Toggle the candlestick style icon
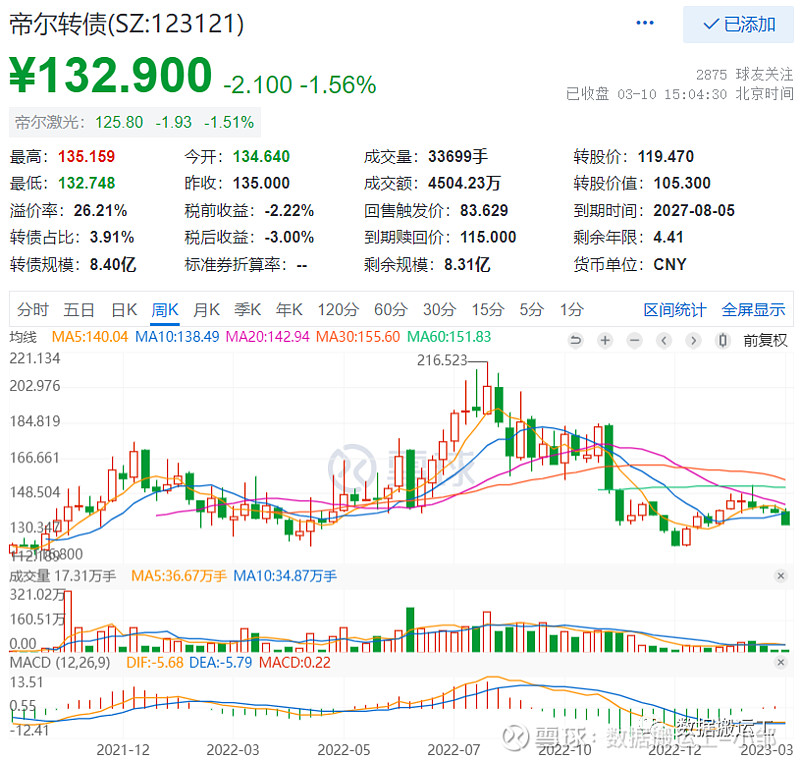 click(x=723, y=340)
